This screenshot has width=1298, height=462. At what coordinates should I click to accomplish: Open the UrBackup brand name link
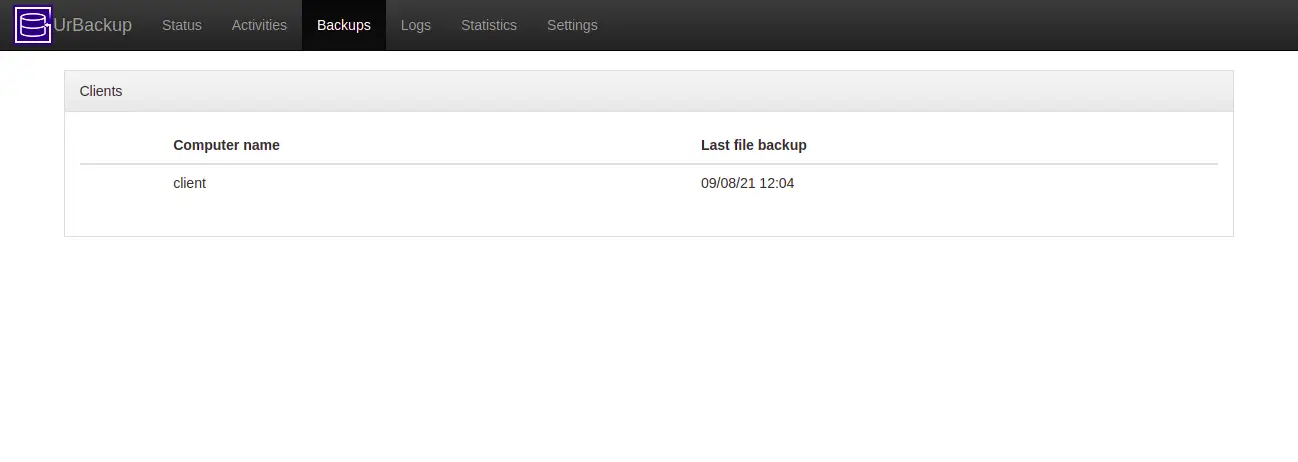click(x=93, y=25)
